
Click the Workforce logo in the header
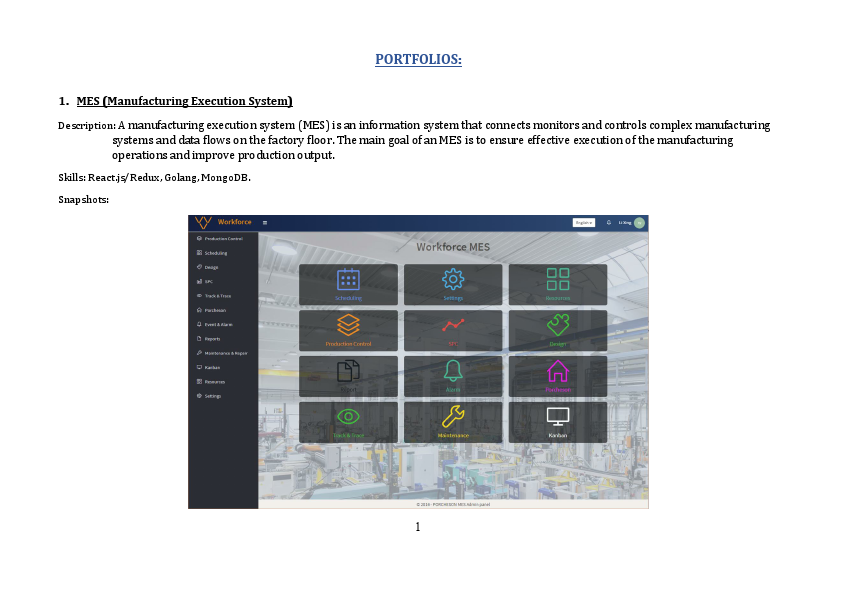[x=223, y=222]
